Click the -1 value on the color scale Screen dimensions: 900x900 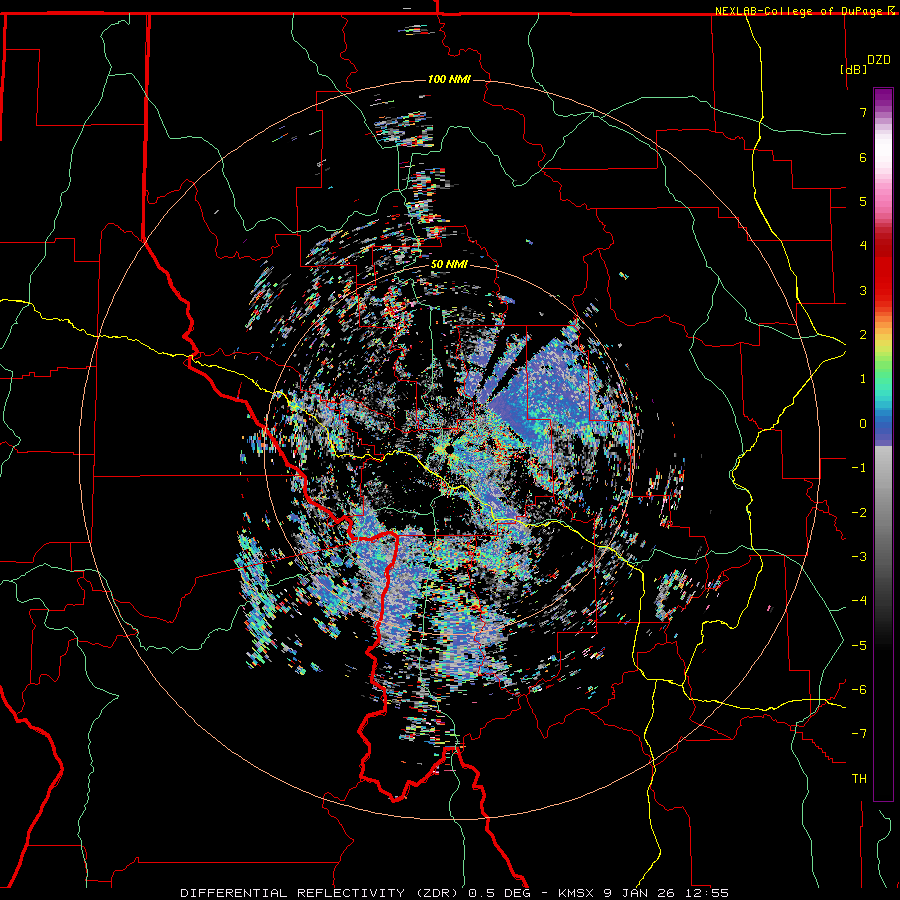pyautogui.click(x=859, y=468)
